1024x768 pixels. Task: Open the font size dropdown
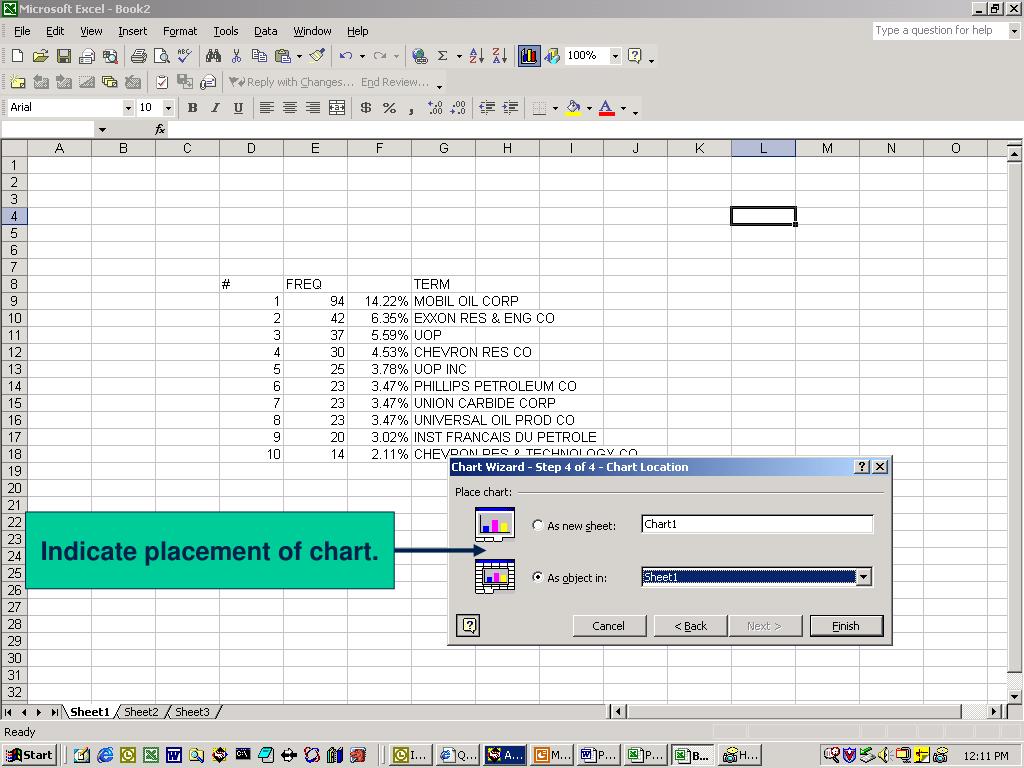tap(168, 108)
